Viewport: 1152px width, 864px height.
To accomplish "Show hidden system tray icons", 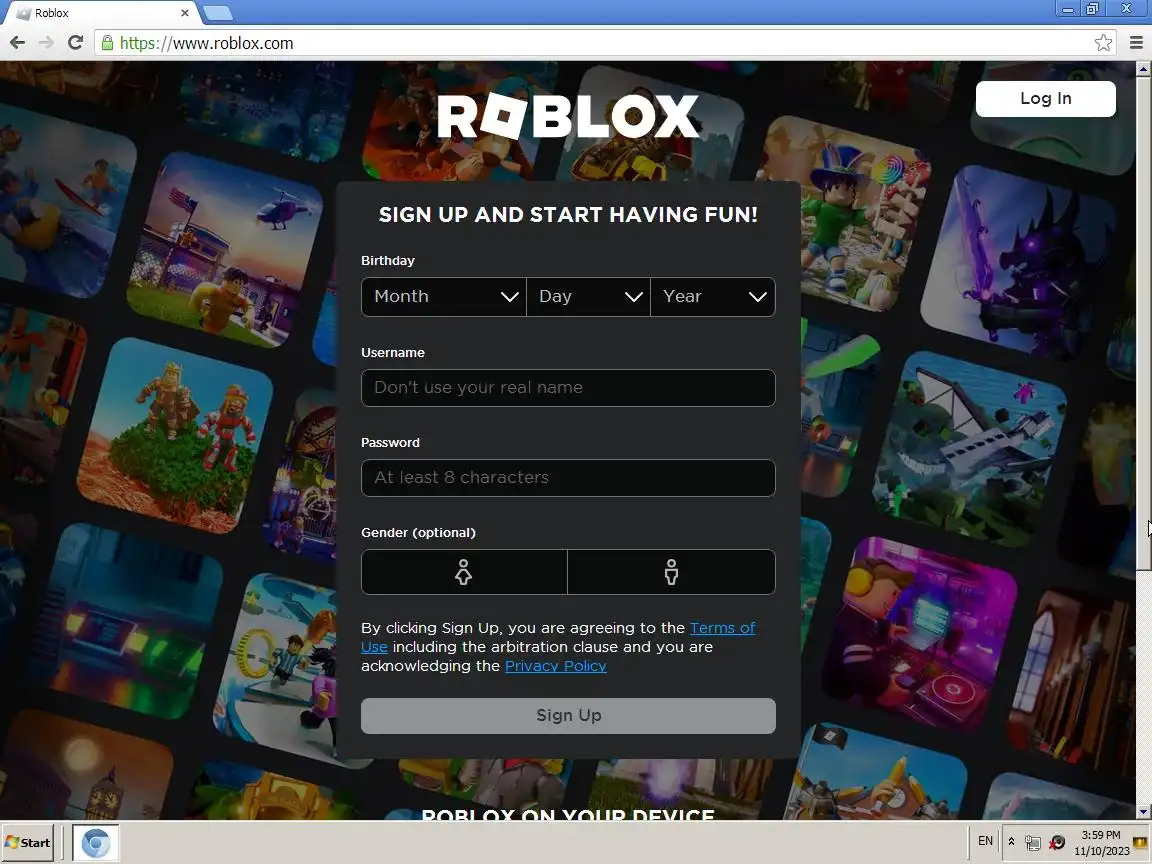I will point(1011,842).
